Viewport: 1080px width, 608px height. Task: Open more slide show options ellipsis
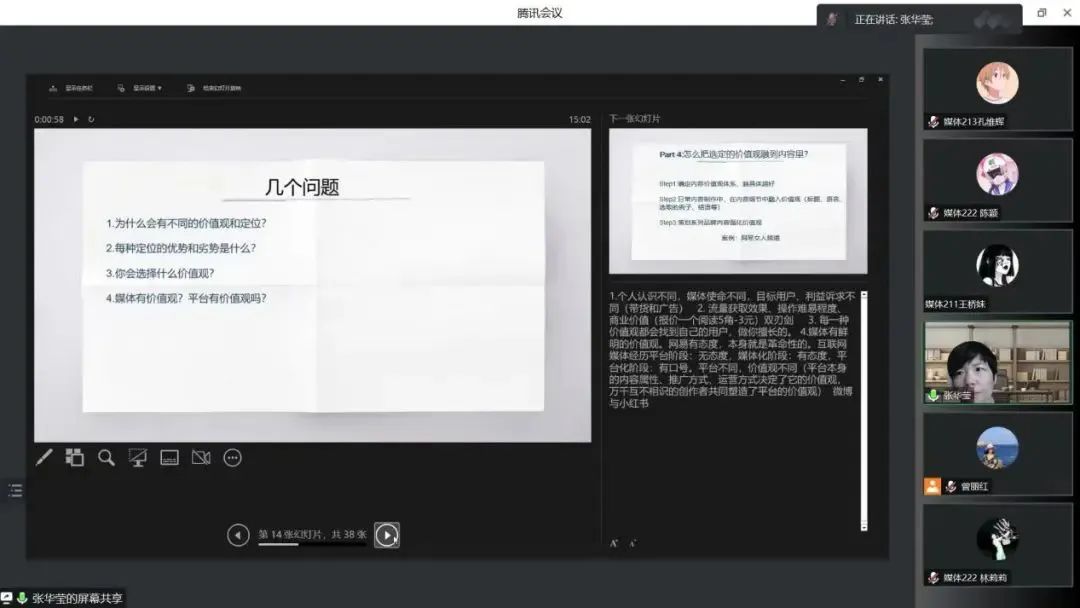point(233,458)
